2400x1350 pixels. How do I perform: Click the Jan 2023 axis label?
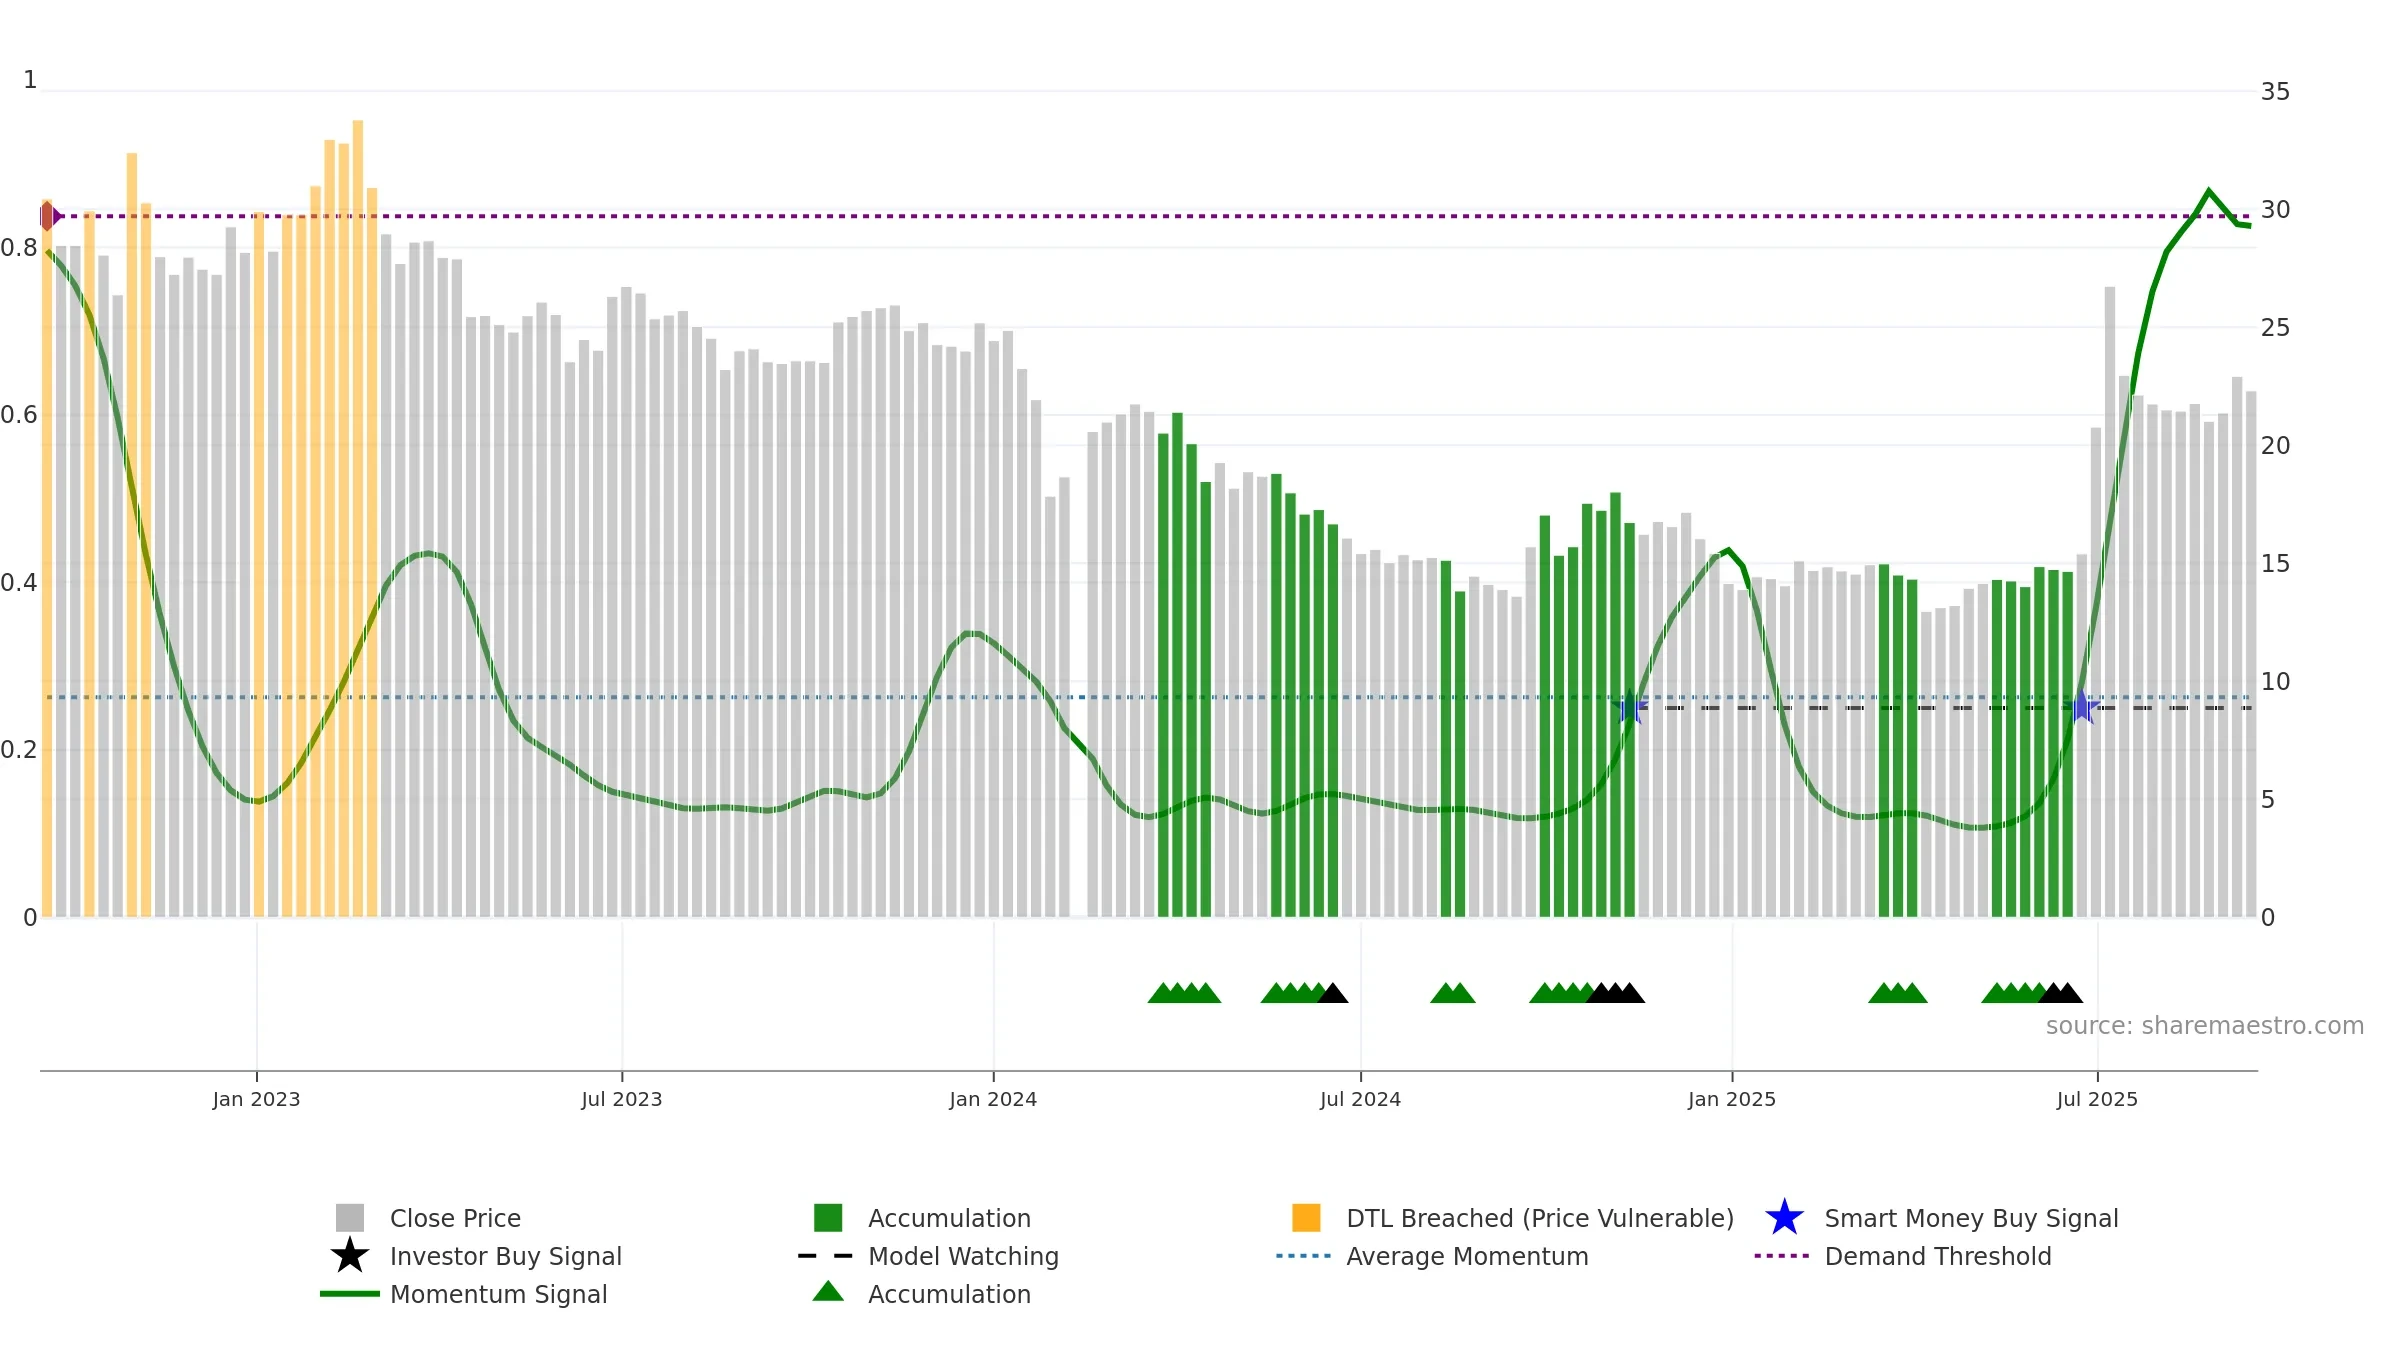click(x=256, y=1100)
